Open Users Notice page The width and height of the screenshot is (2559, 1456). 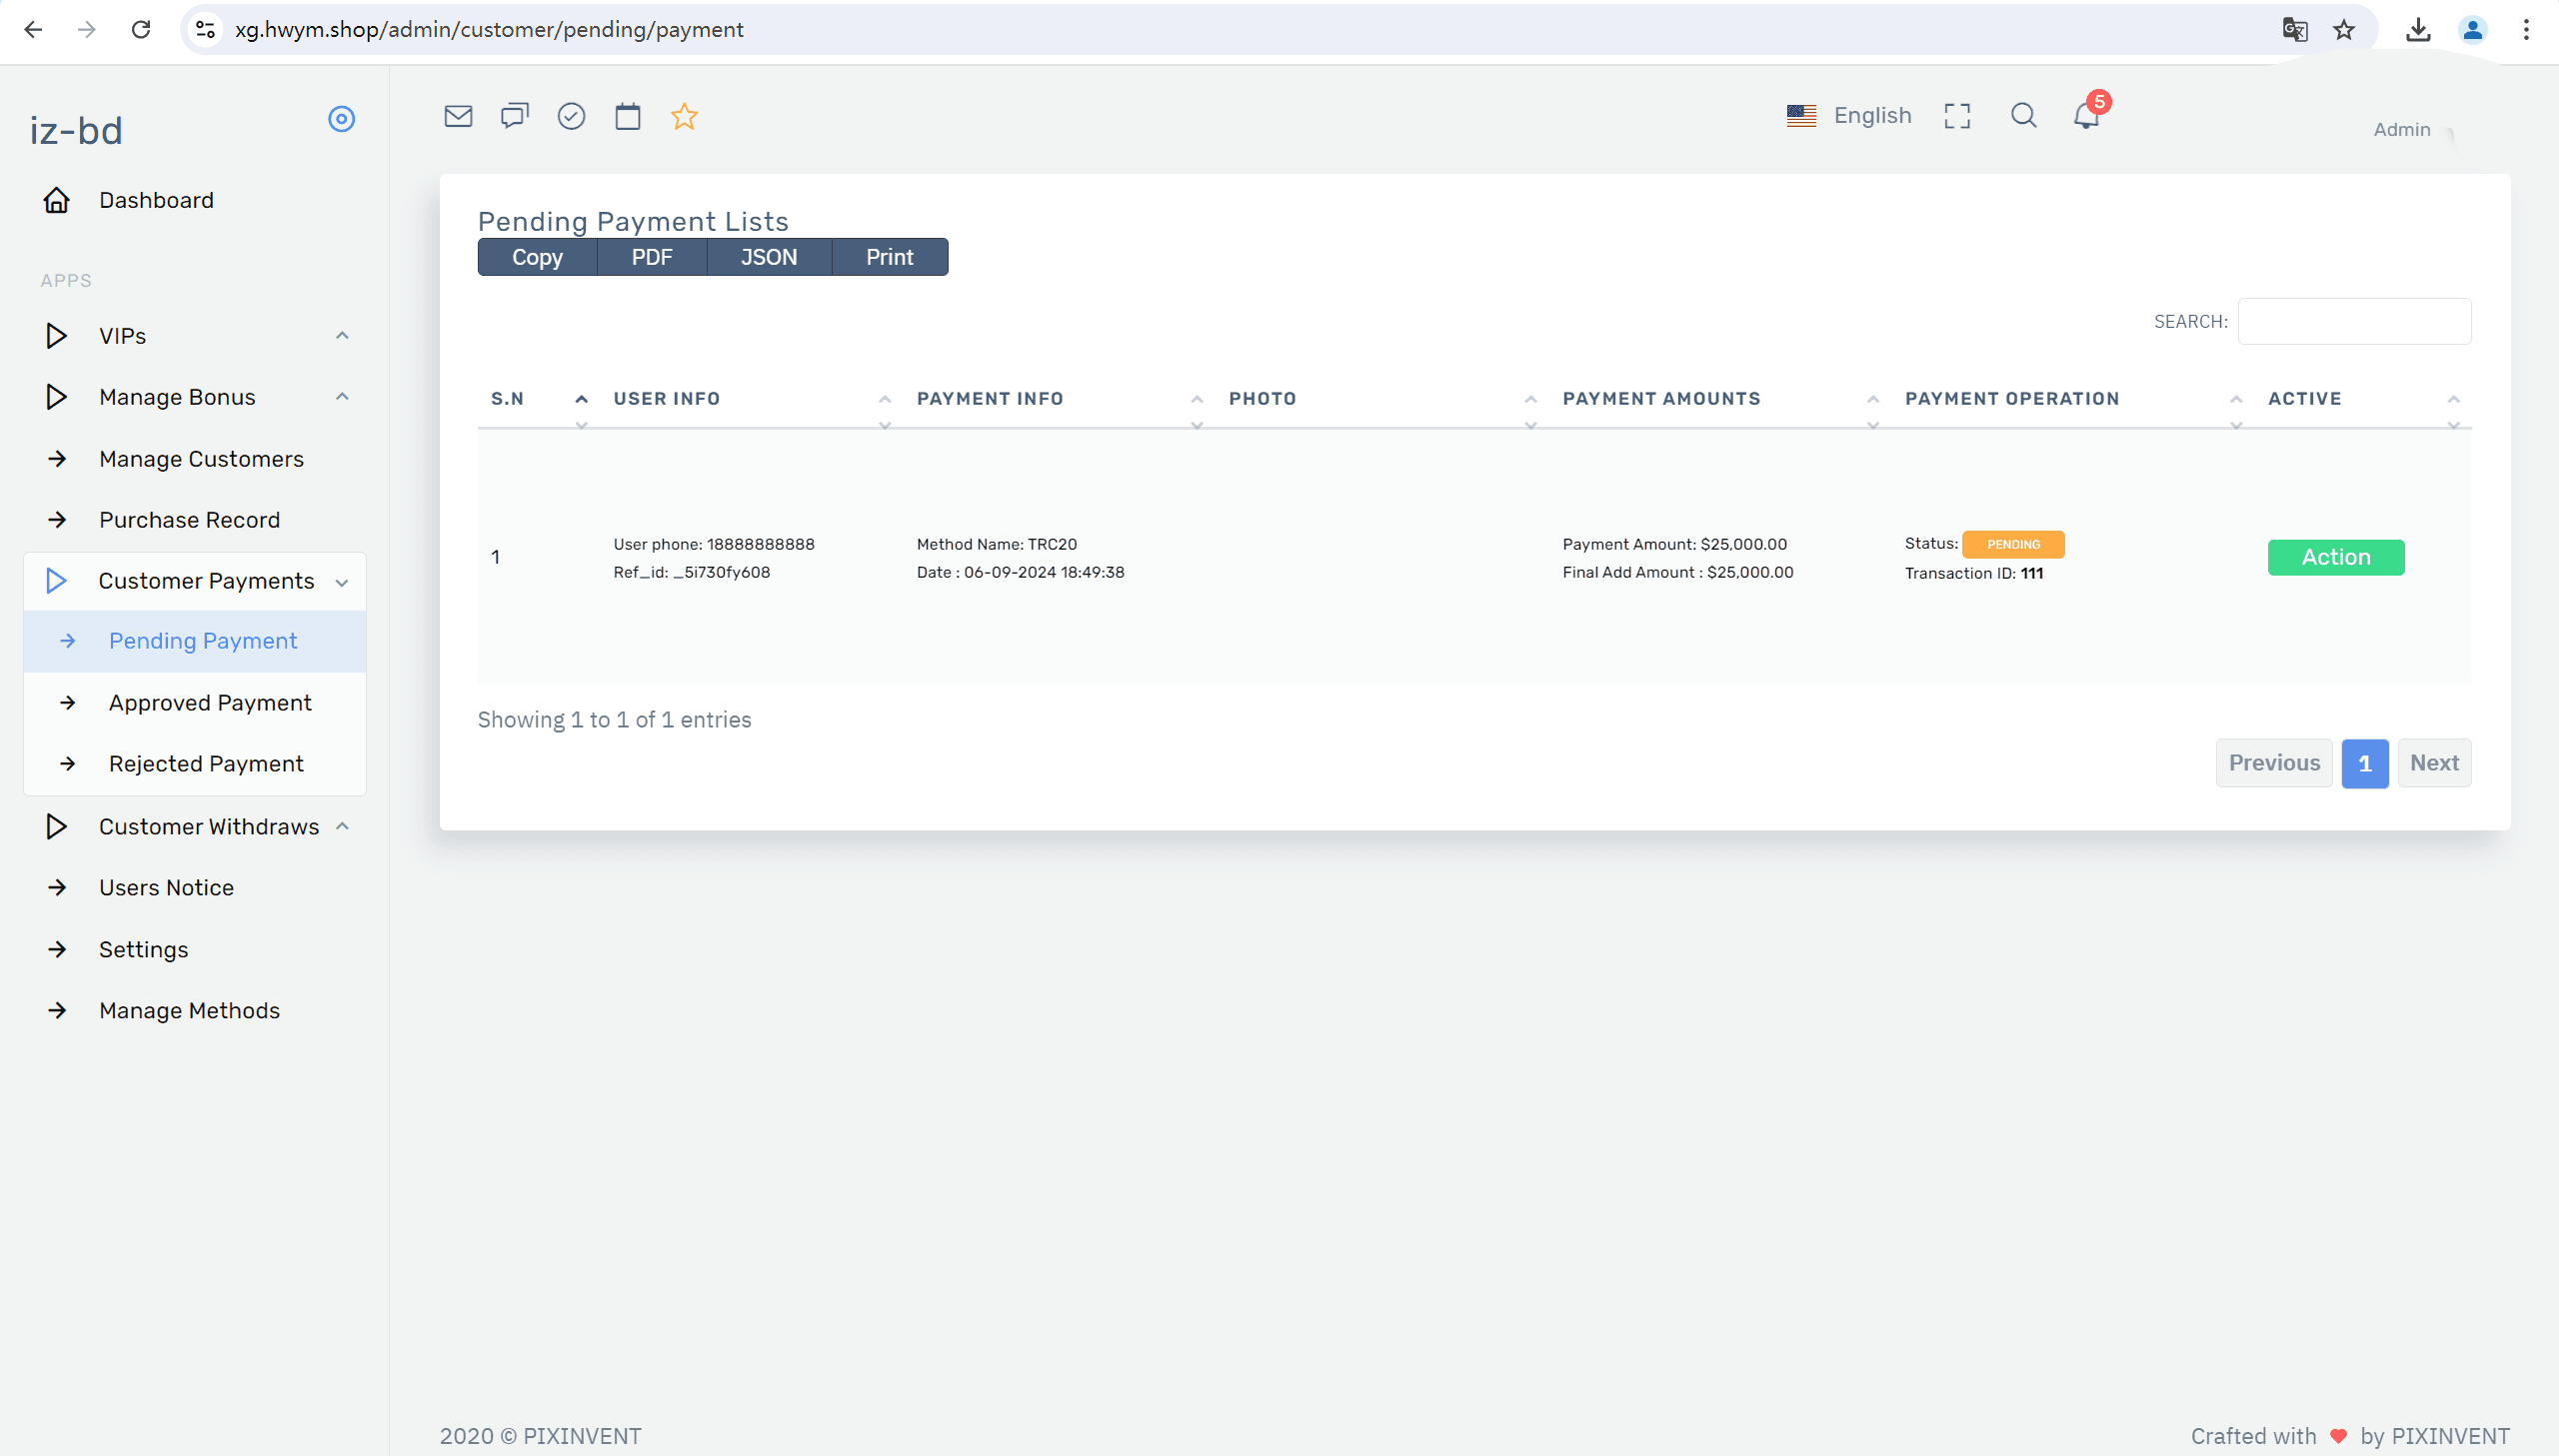(x=195, y=888)
